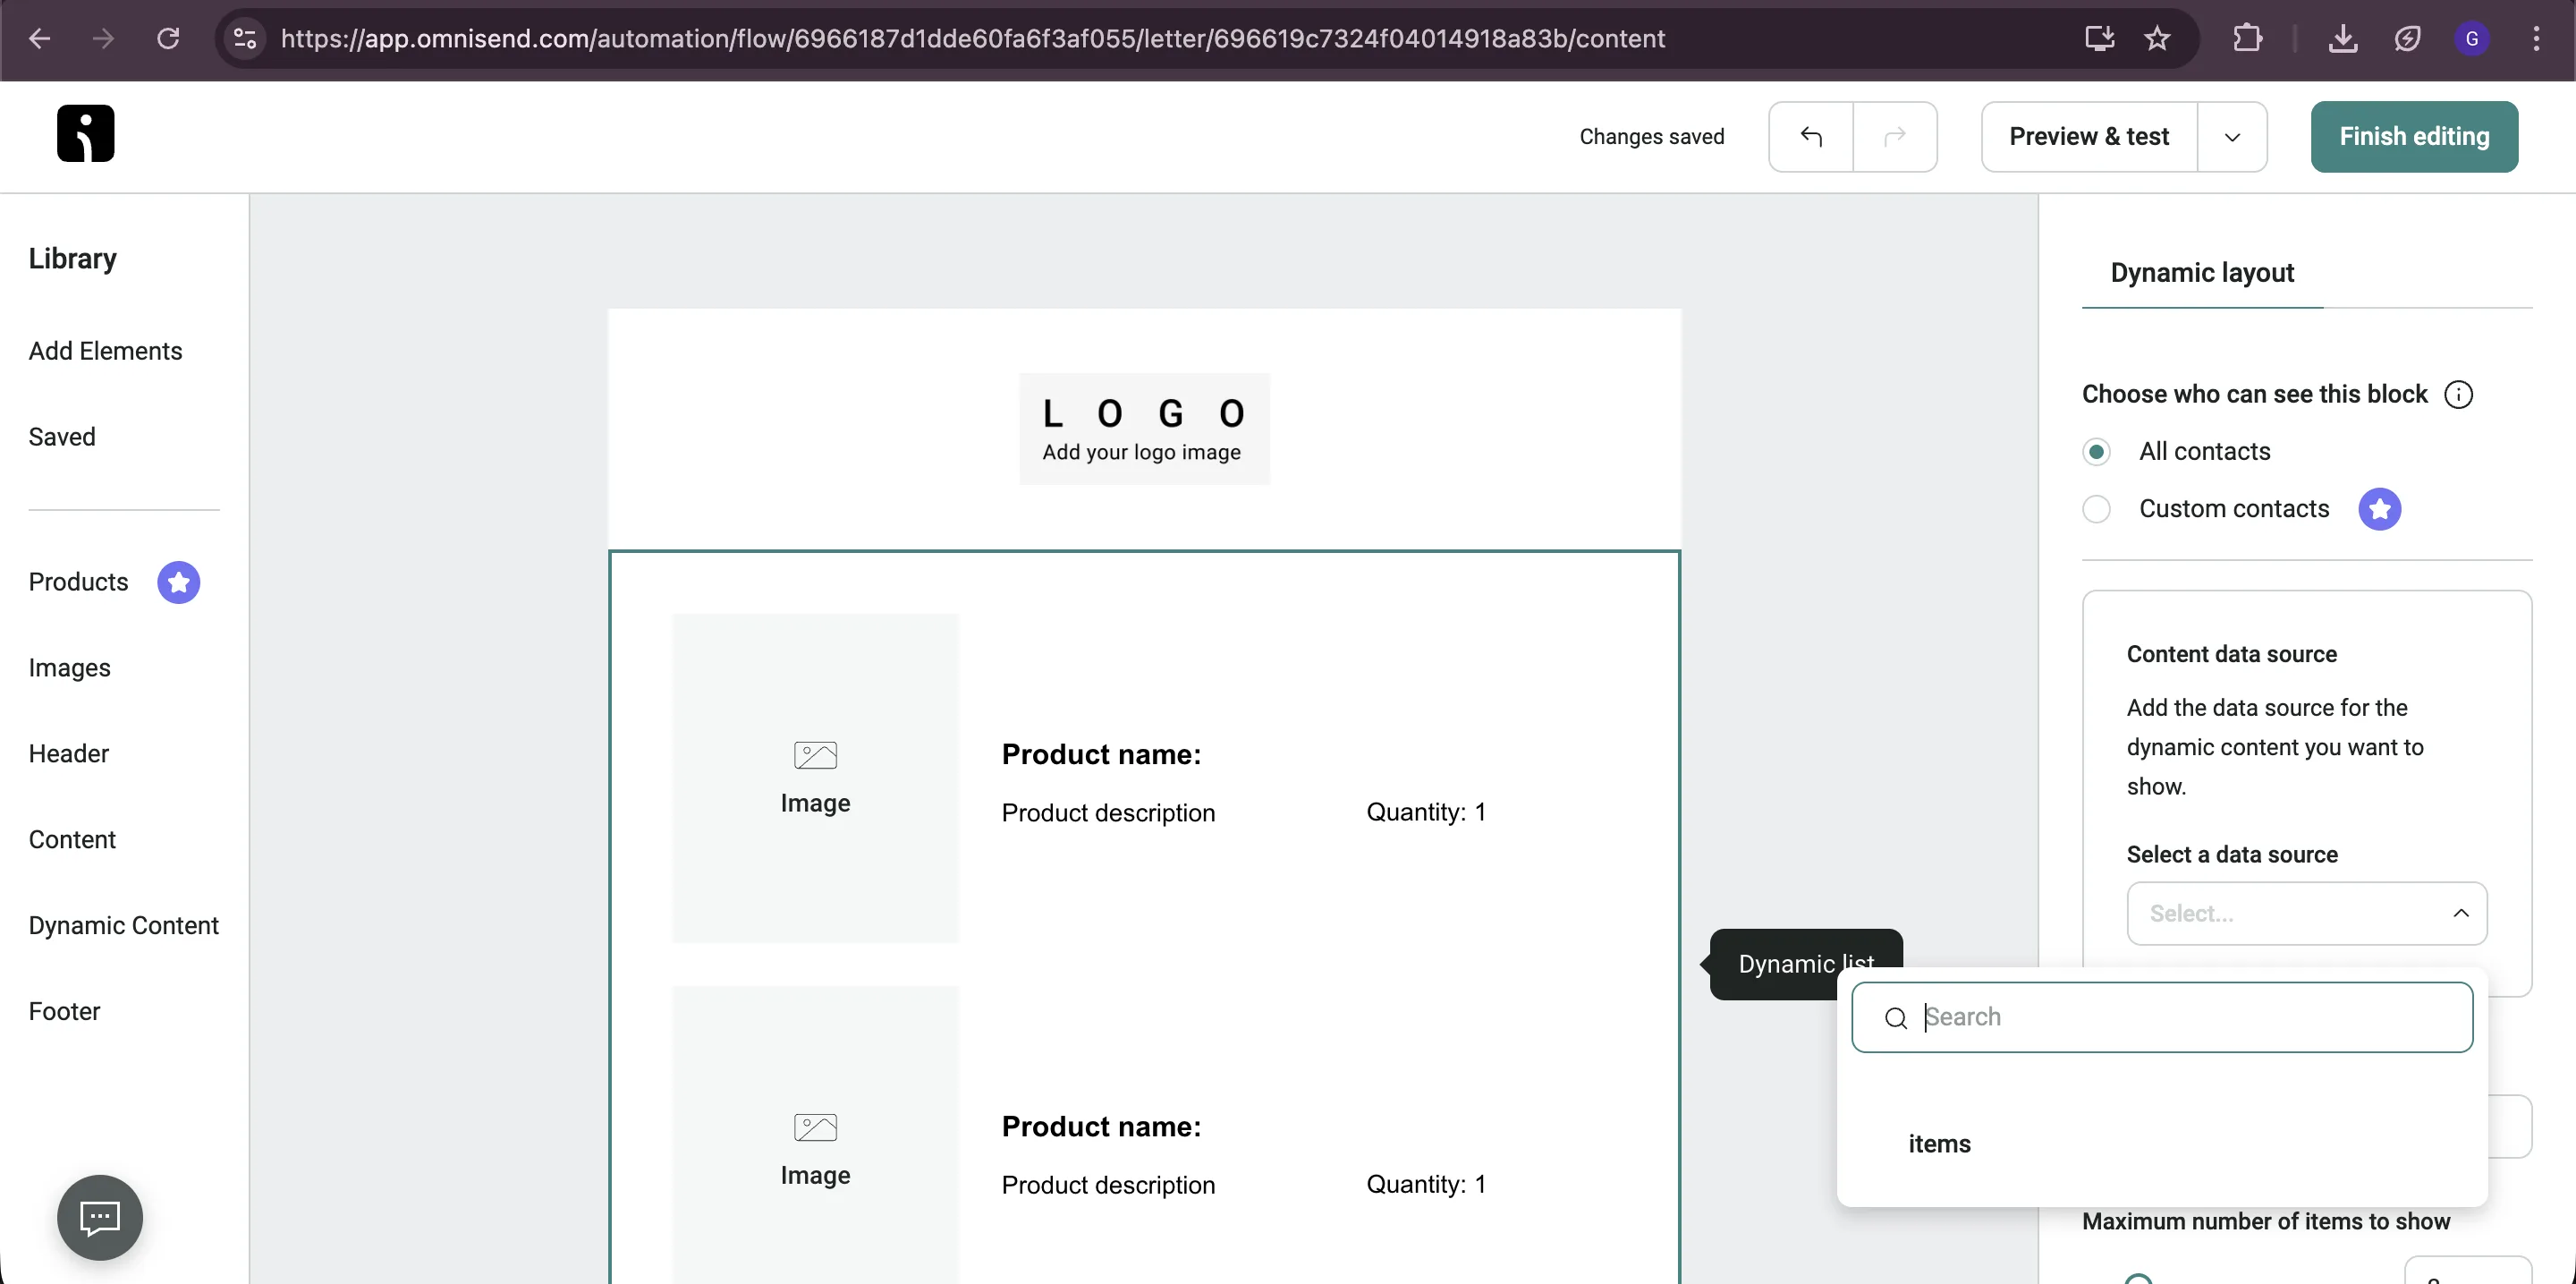Click Maximum number of items to show label
This screenshot has height=1284, width=2576.
pyautogui.click(x=2266, y=1221)
